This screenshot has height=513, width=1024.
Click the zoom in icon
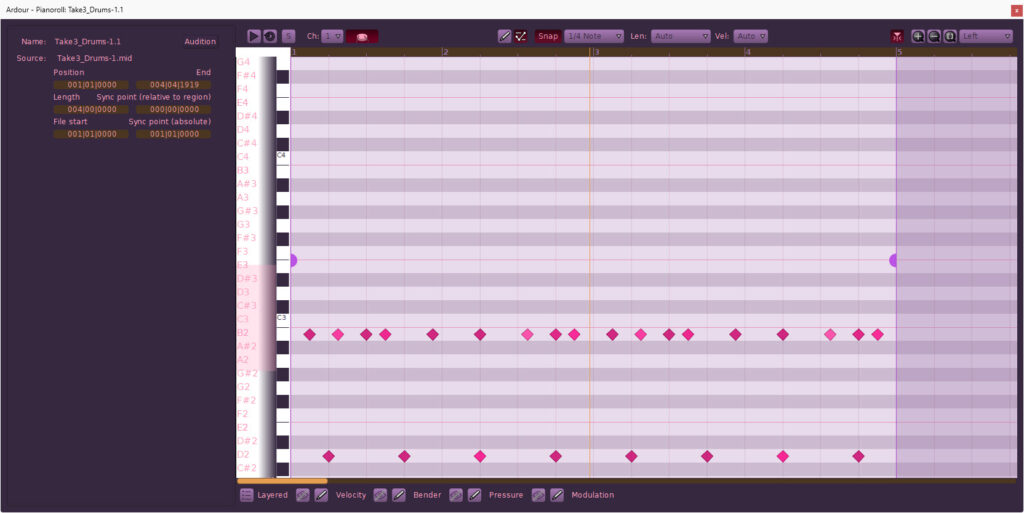(x=918, y=36)
